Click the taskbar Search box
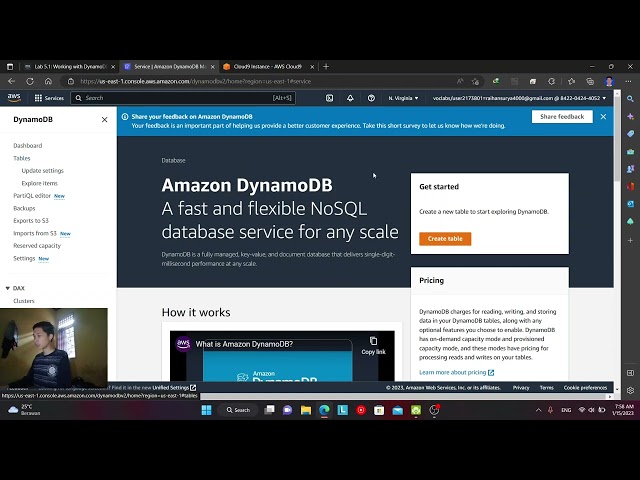The height and width of the screenshot is (480, 640). [239, 410]
